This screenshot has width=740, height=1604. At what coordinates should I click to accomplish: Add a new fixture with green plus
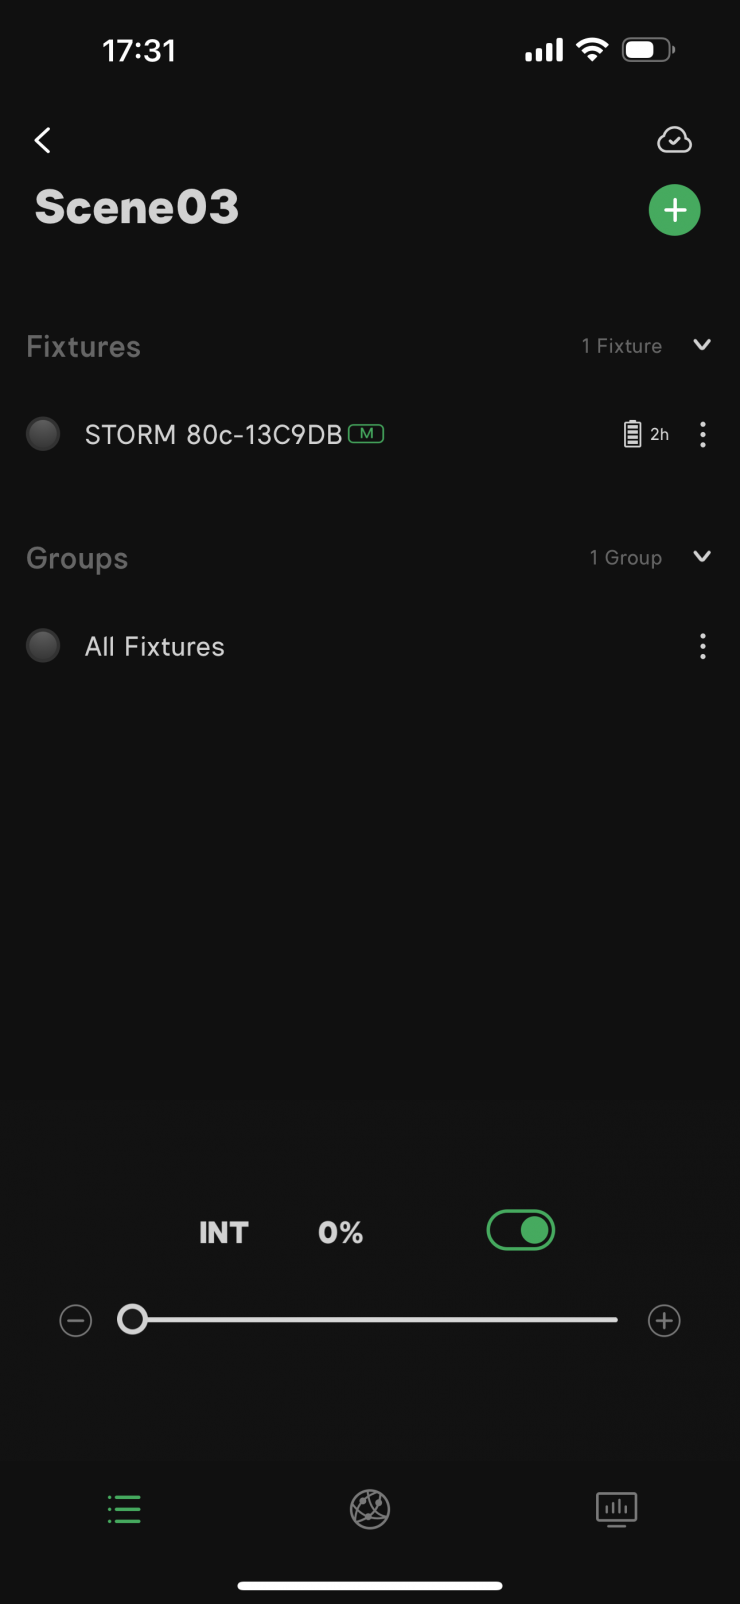click(x=675, y=210)
